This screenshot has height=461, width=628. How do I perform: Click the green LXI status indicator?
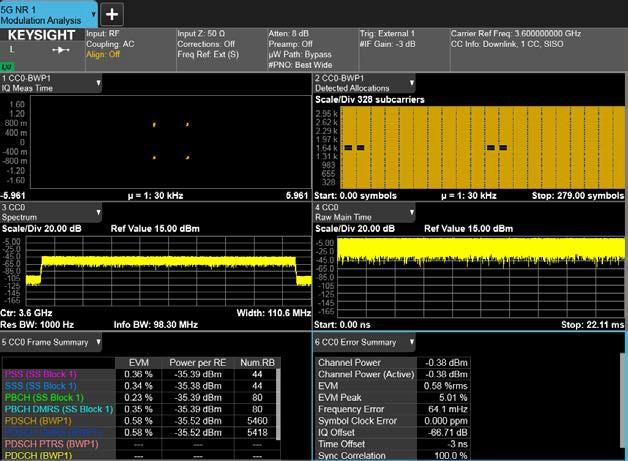coord(6,65)
